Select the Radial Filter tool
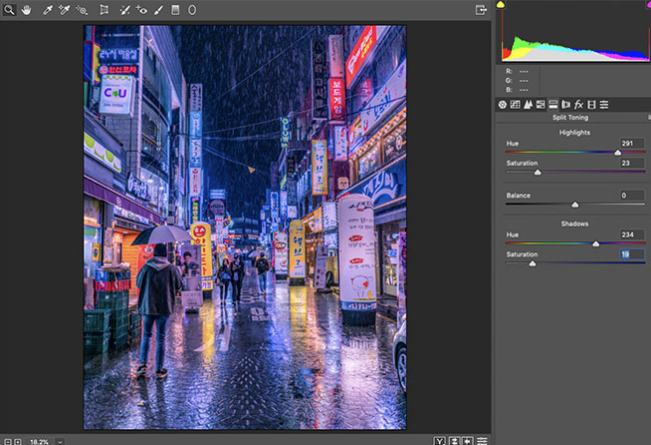This screenshot has width=651, height=445. click(192, 10)
